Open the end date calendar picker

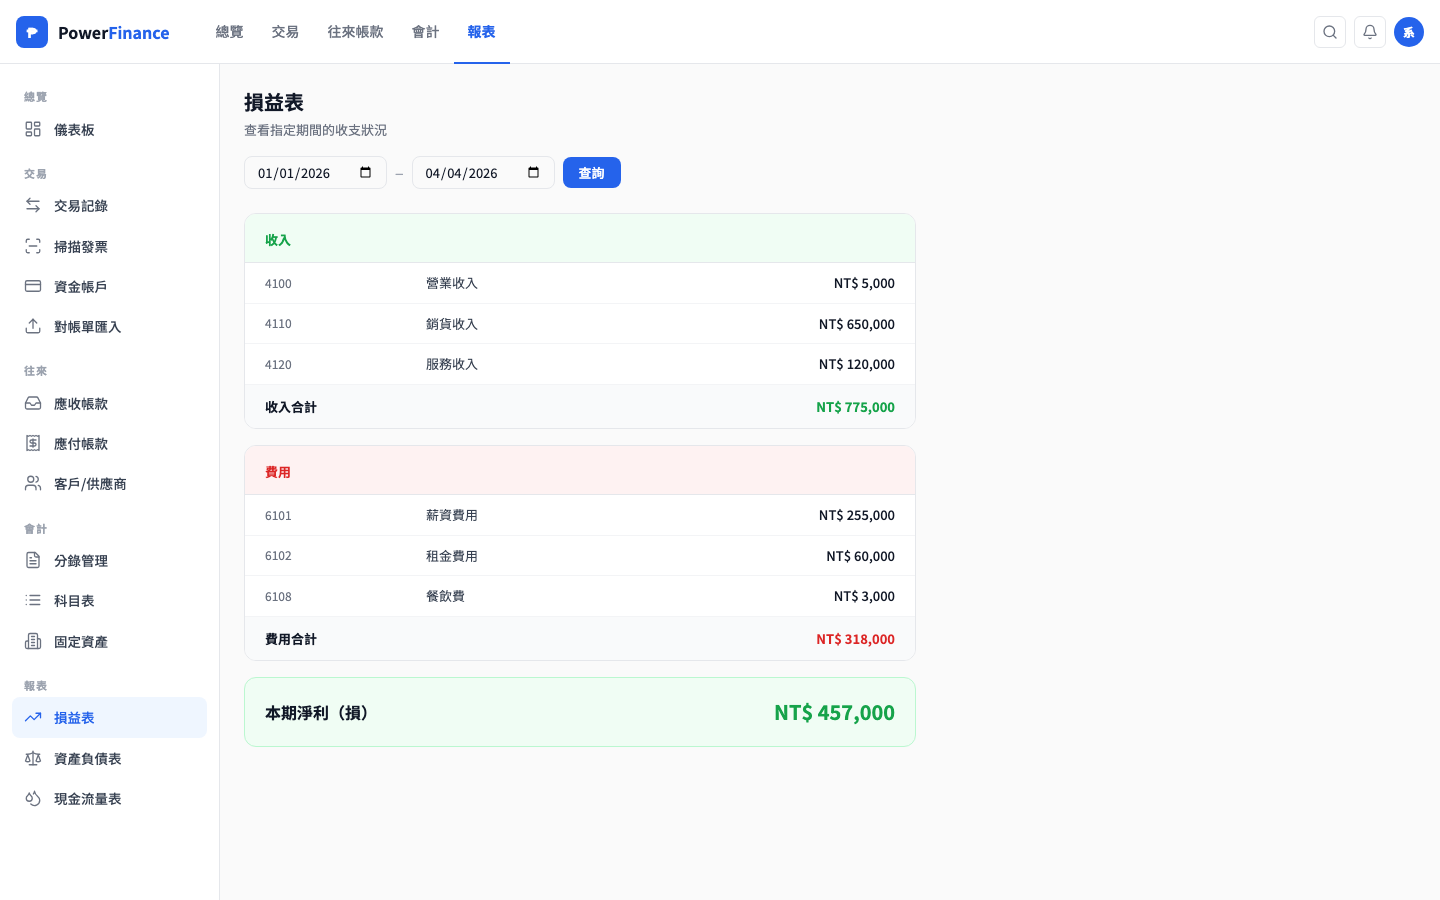[534, 172]
